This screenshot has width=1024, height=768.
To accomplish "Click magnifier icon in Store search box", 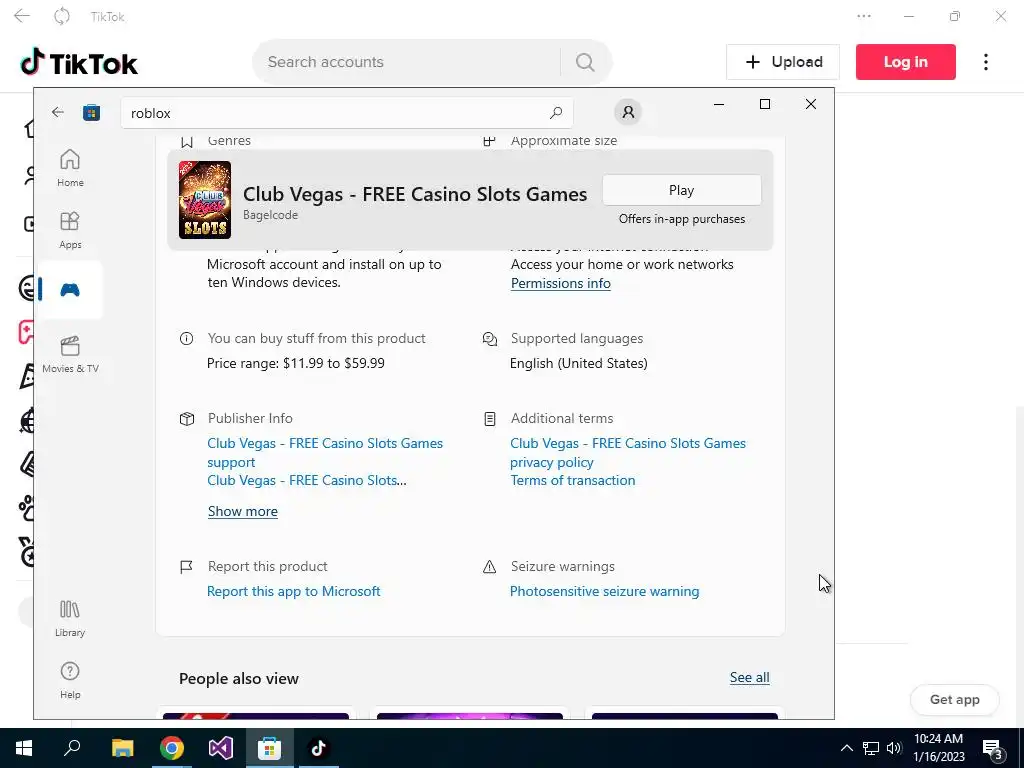I will 556,113.
